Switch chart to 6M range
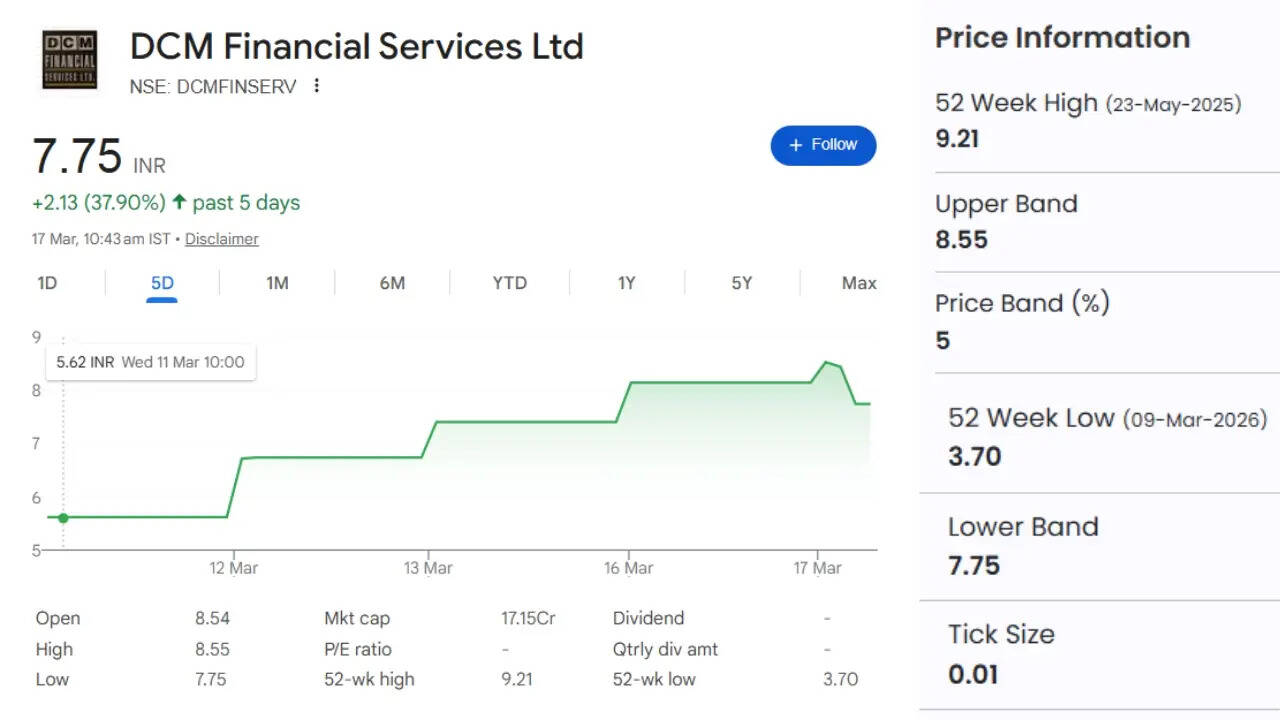 coord(392,283)
